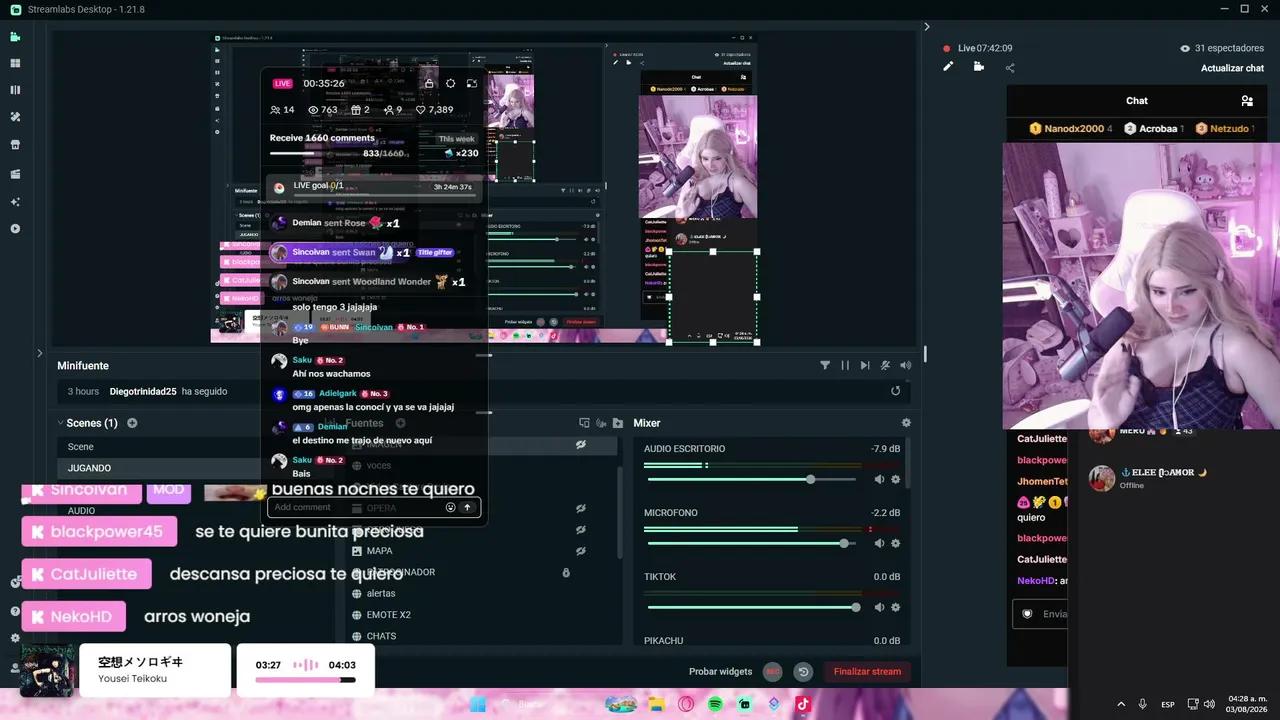Open Spotify from the taskbar

click(x=715, y=704)
